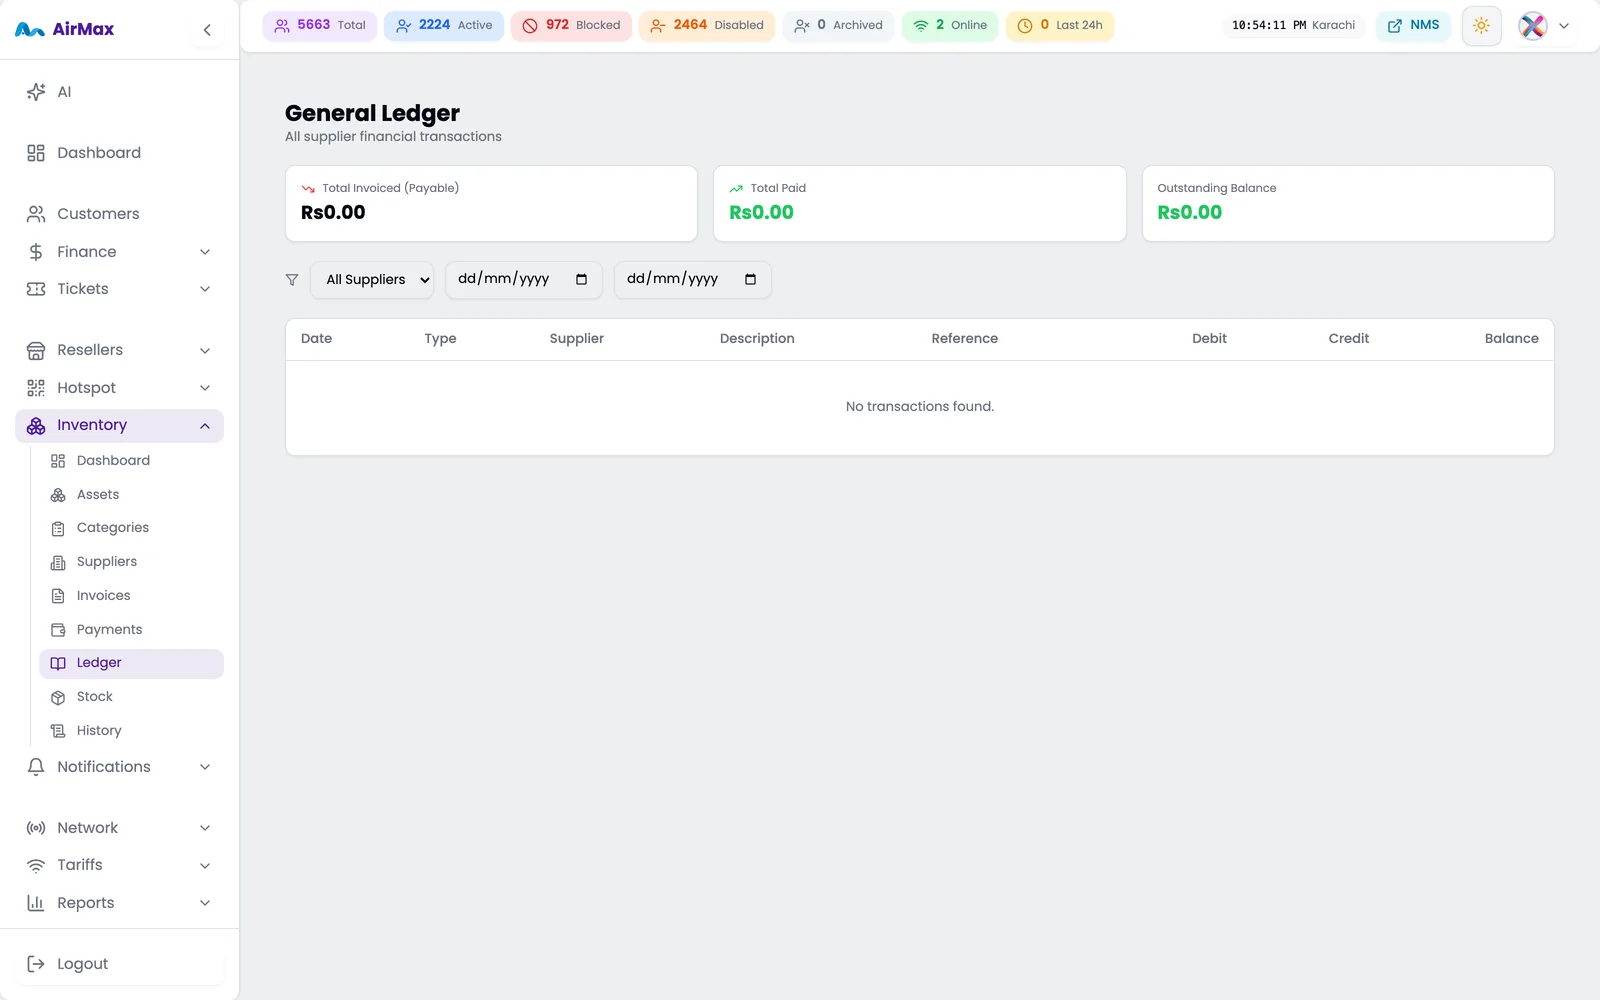Go to Suppliers submenu item
Viewport: 1600px width, 1000px height.
131,562
